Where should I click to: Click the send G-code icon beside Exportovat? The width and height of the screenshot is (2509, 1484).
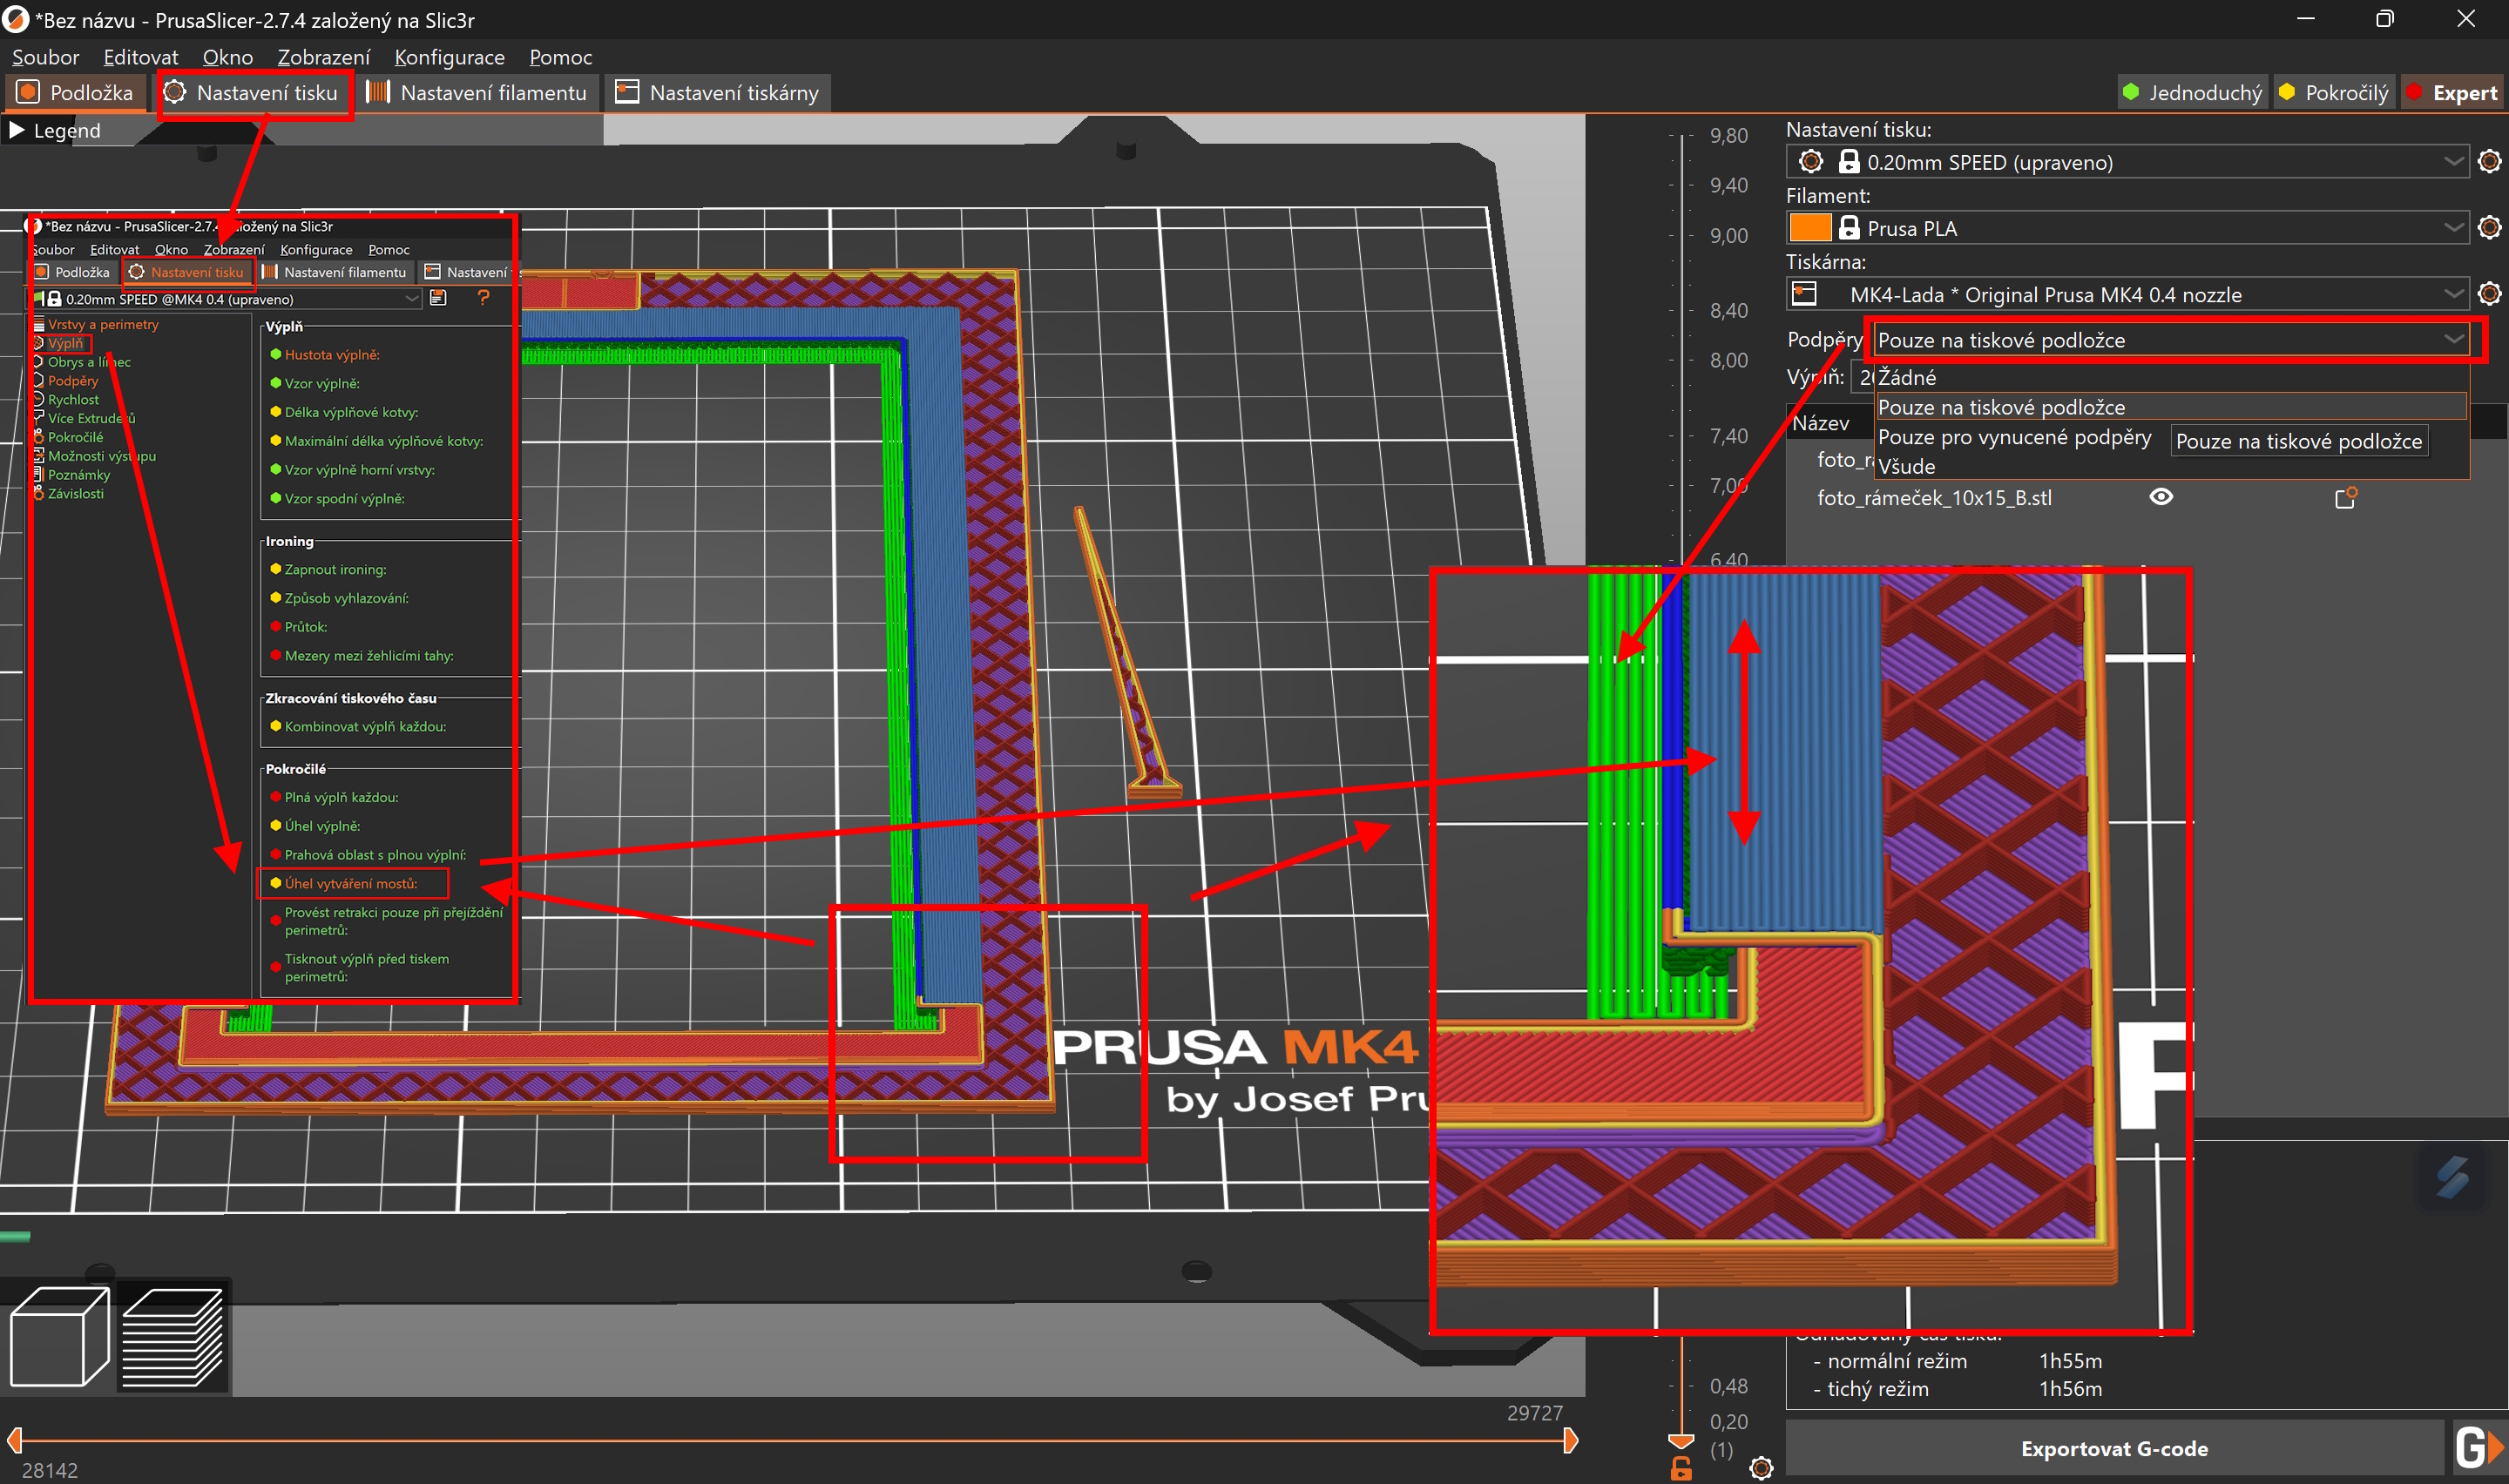(x=2478, y=1448)
